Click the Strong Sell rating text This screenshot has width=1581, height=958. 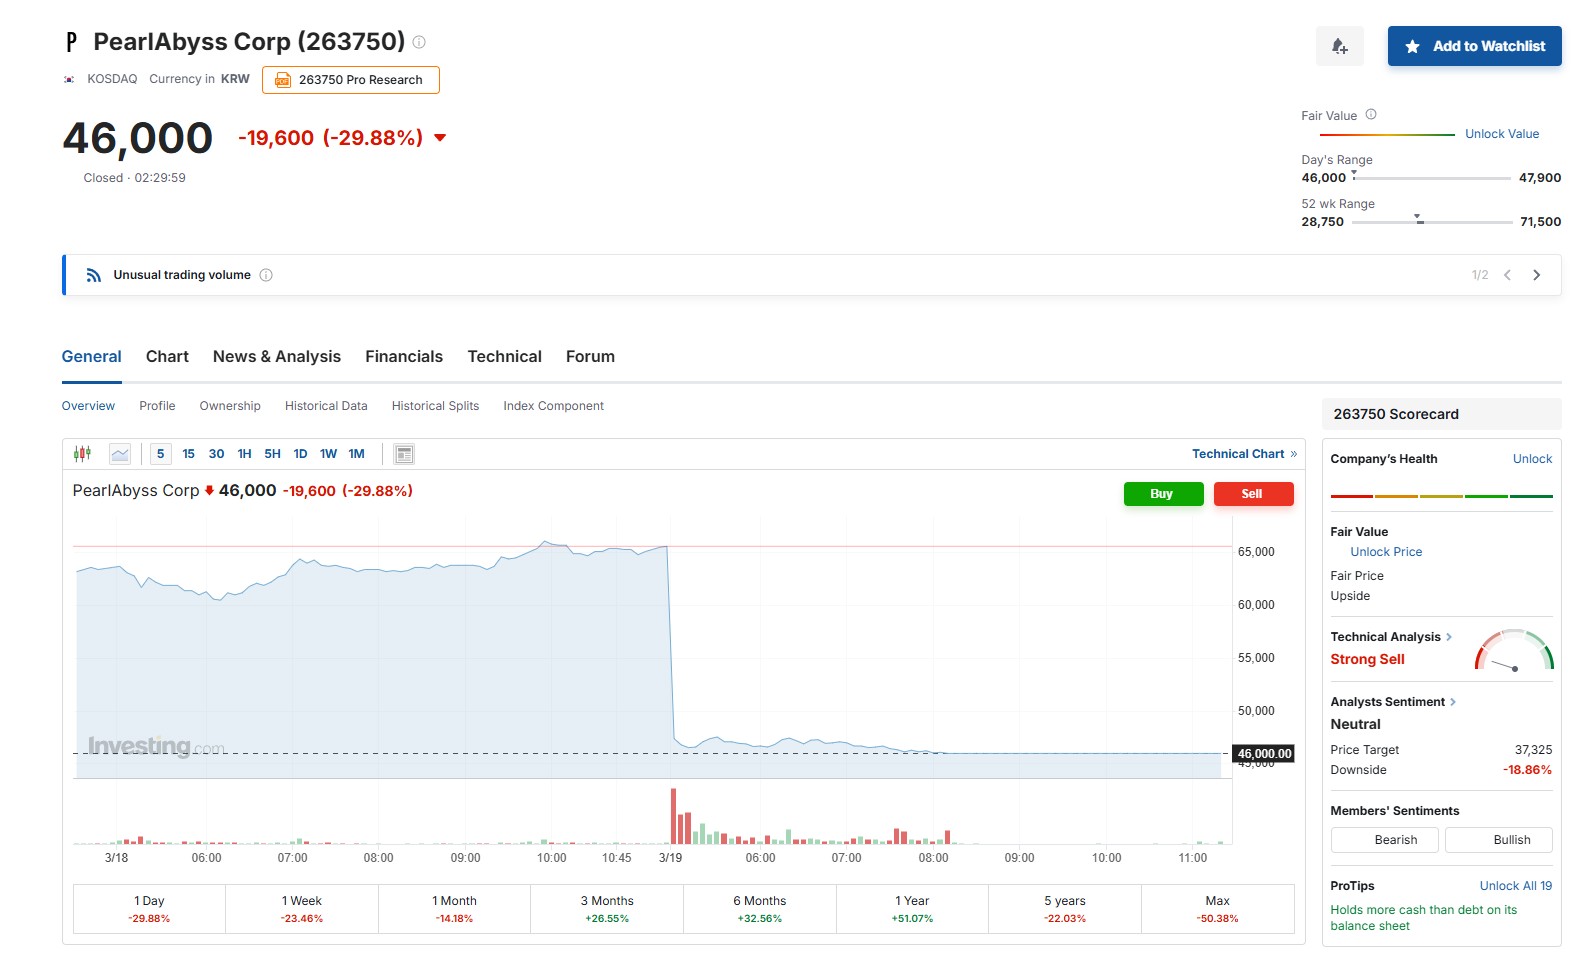pos(1367,660)
